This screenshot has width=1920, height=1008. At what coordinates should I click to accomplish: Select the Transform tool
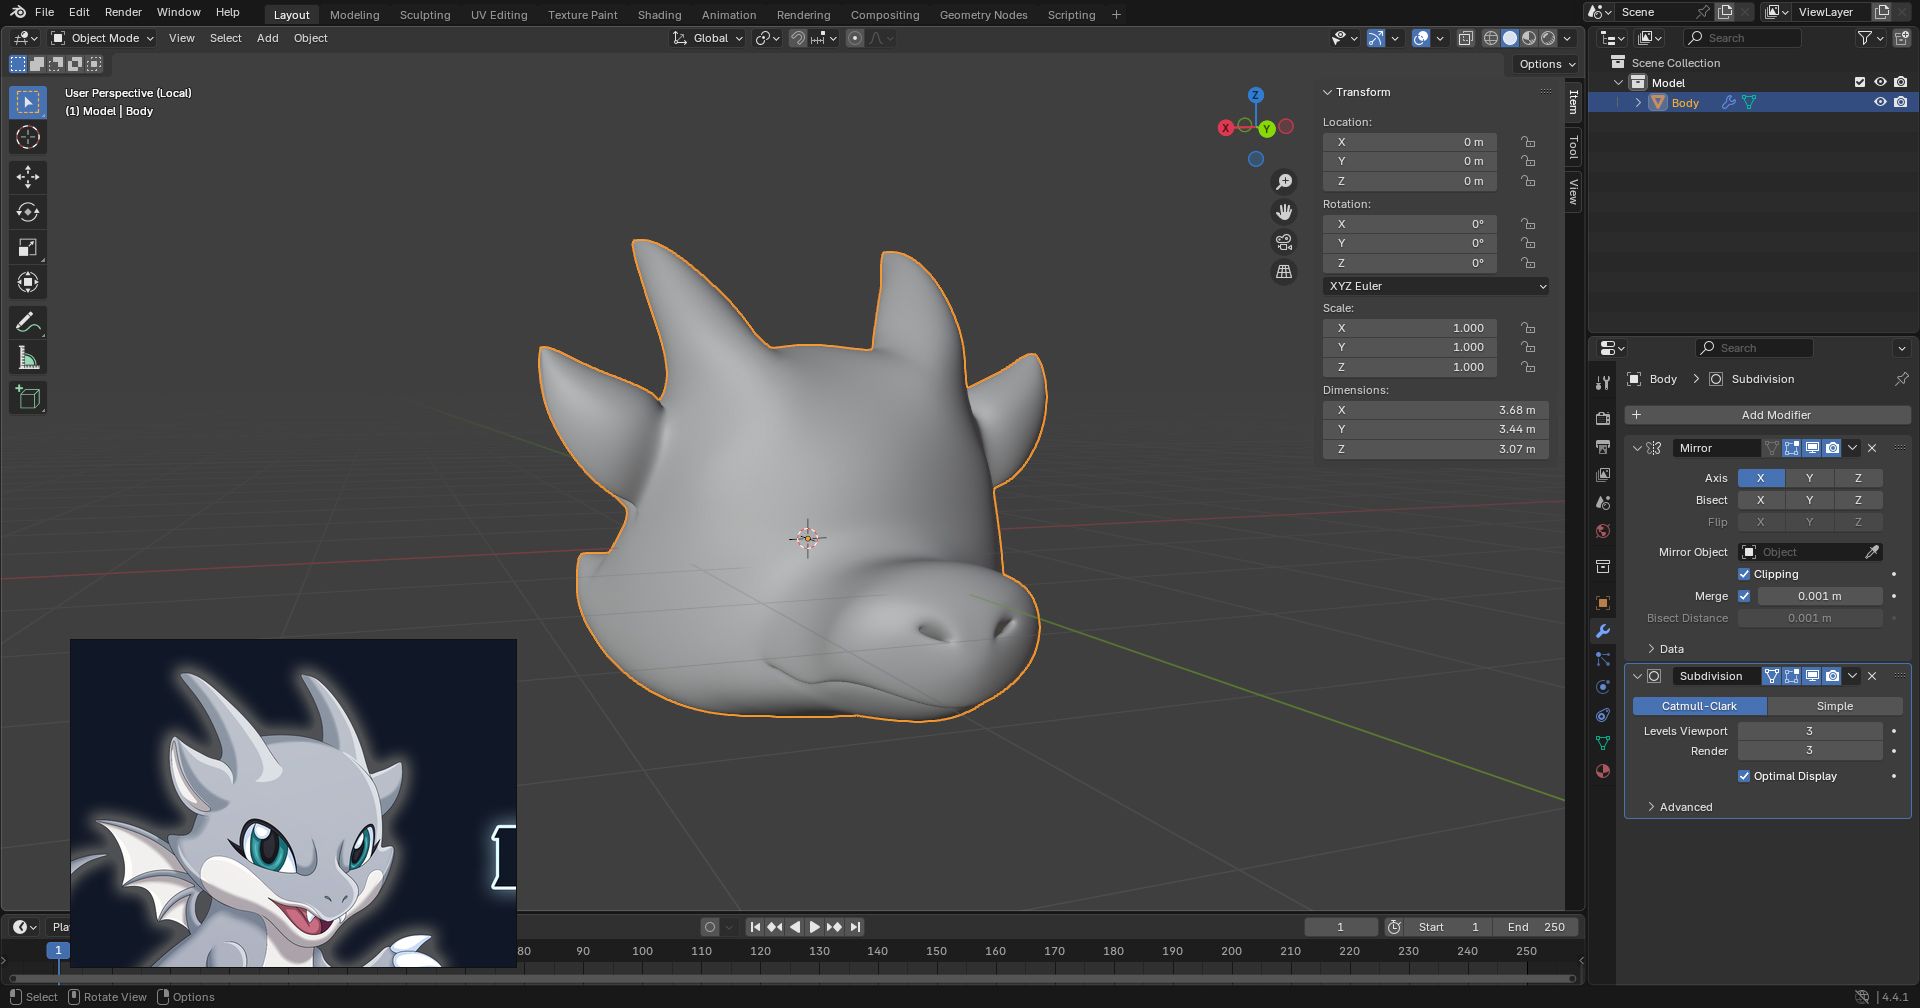pos(28,282)
